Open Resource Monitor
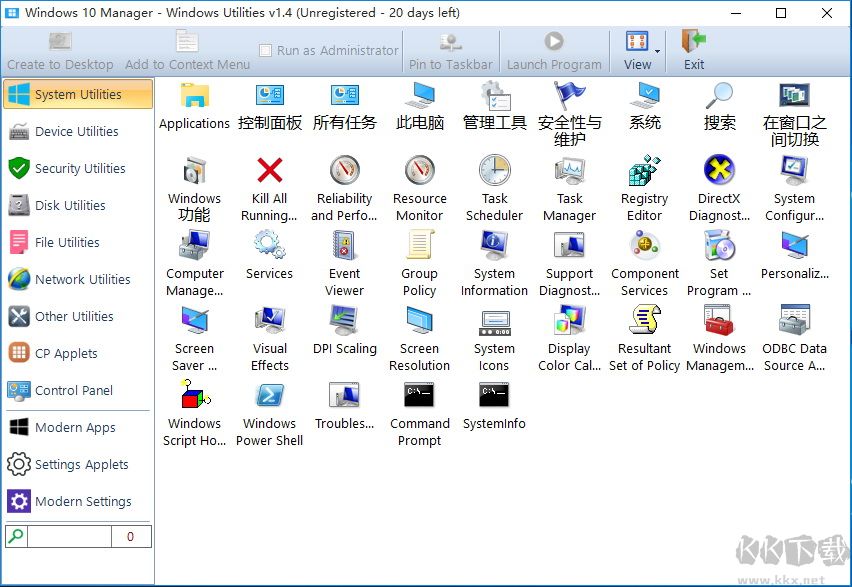852x587 pixels. click(x=419, y=180)
